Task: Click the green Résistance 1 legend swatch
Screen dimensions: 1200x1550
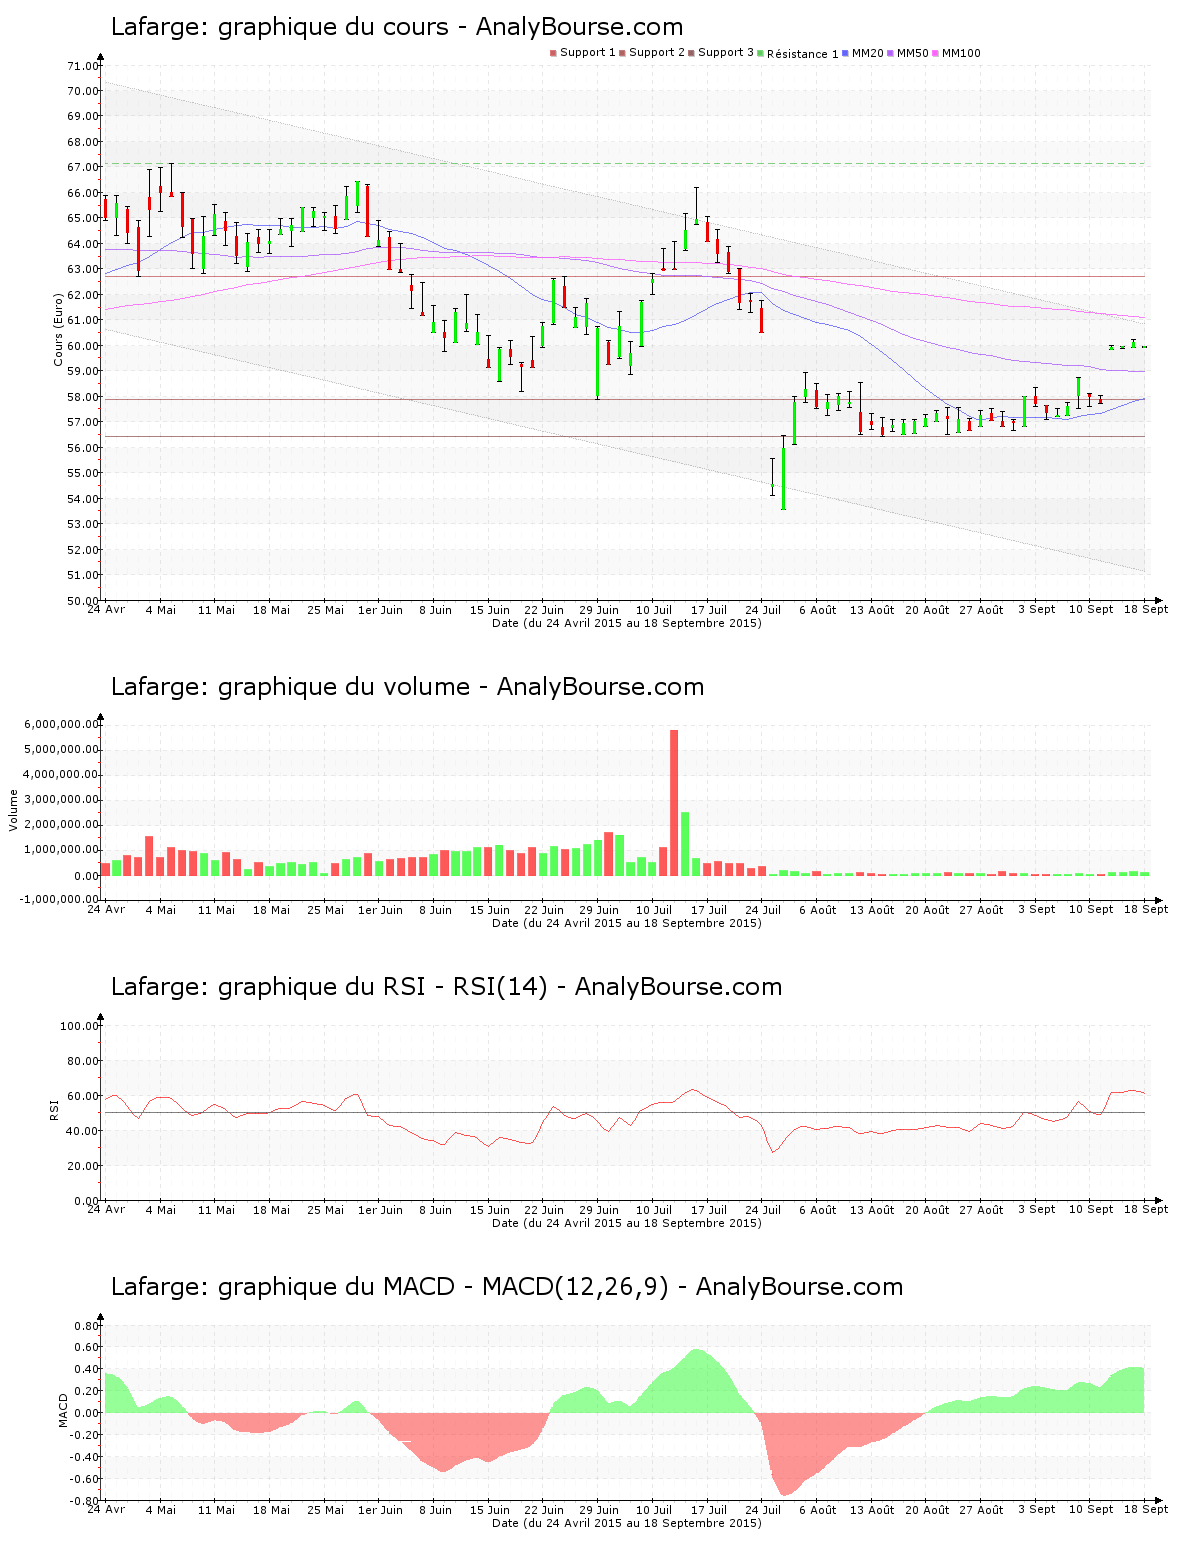Action: tap(760, 53)
